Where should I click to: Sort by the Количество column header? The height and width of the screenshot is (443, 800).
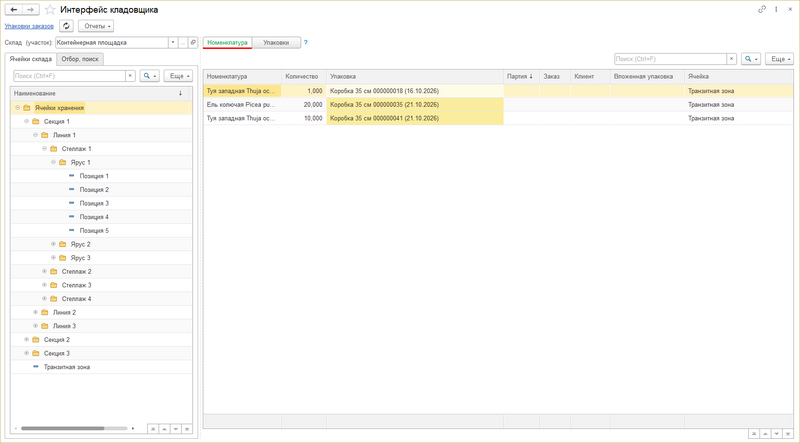click(x=304, y=77)
